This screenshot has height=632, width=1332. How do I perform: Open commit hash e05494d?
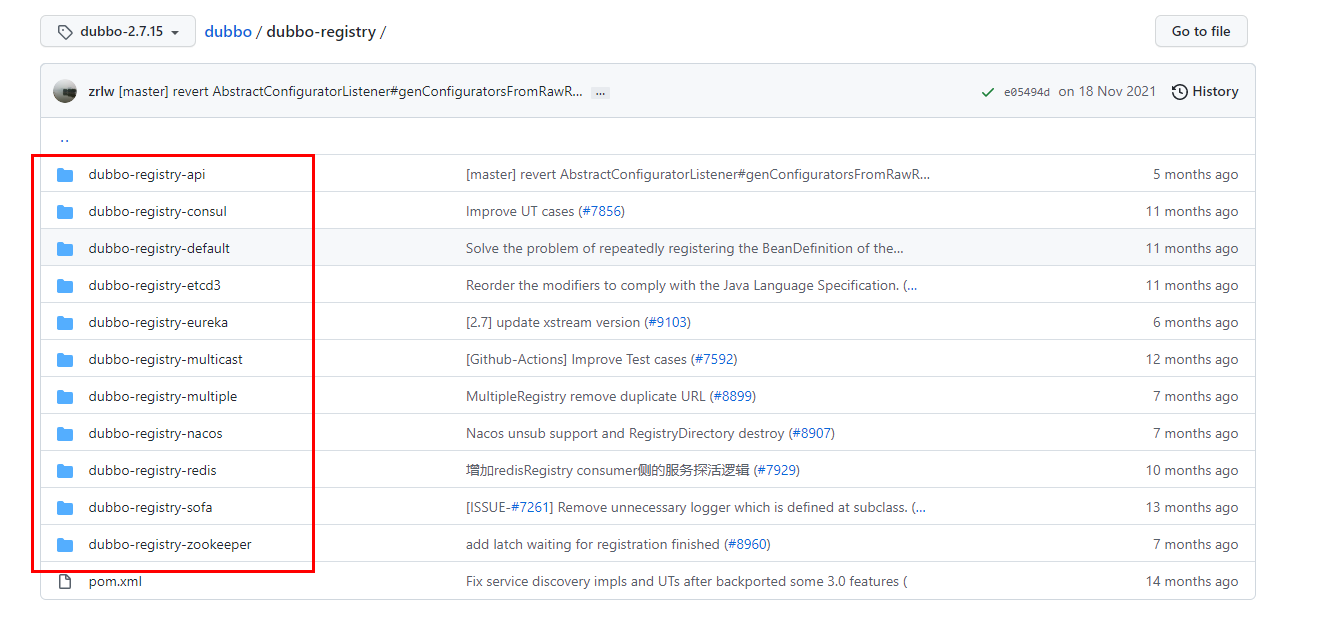coord(1027,92)
